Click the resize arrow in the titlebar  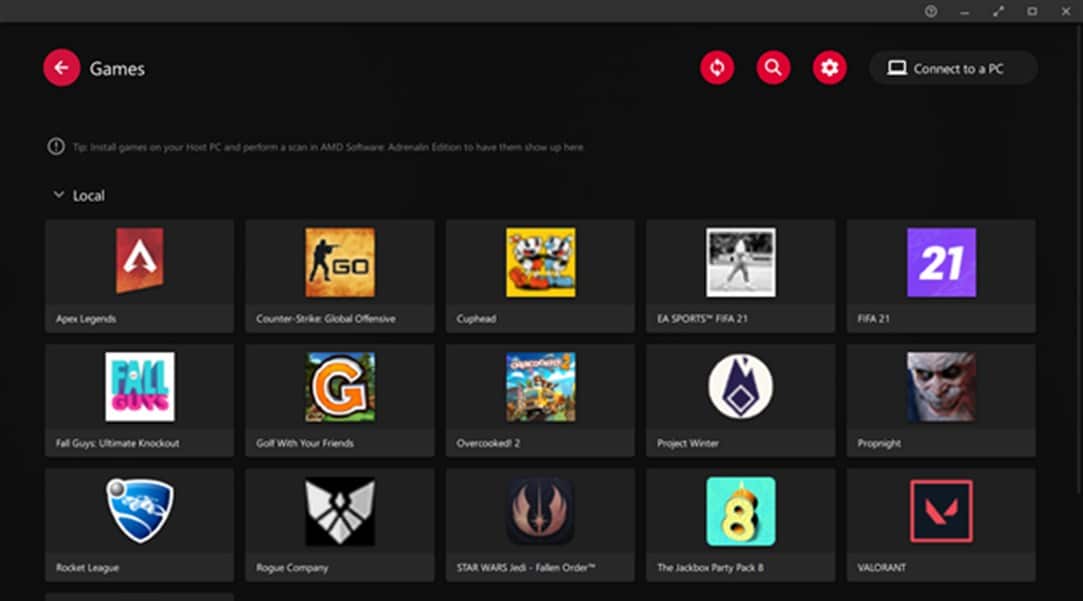(996, 11)
